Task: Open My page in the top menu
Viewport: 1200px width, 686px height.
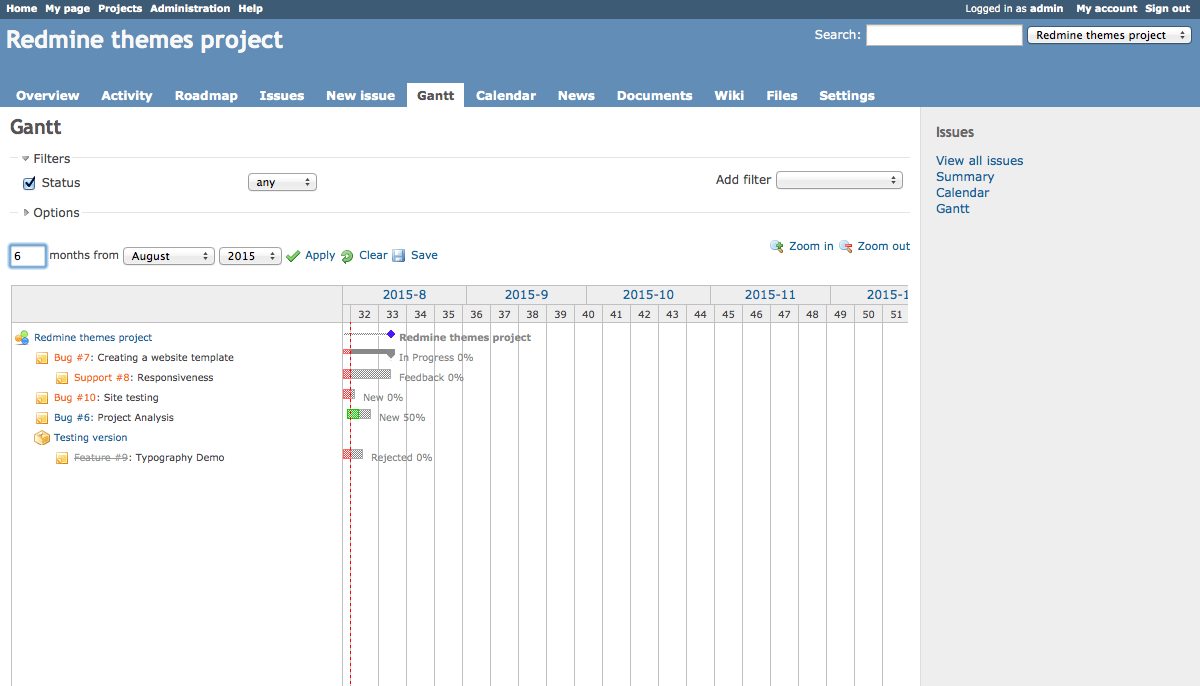Action: [x=67, y=8]
